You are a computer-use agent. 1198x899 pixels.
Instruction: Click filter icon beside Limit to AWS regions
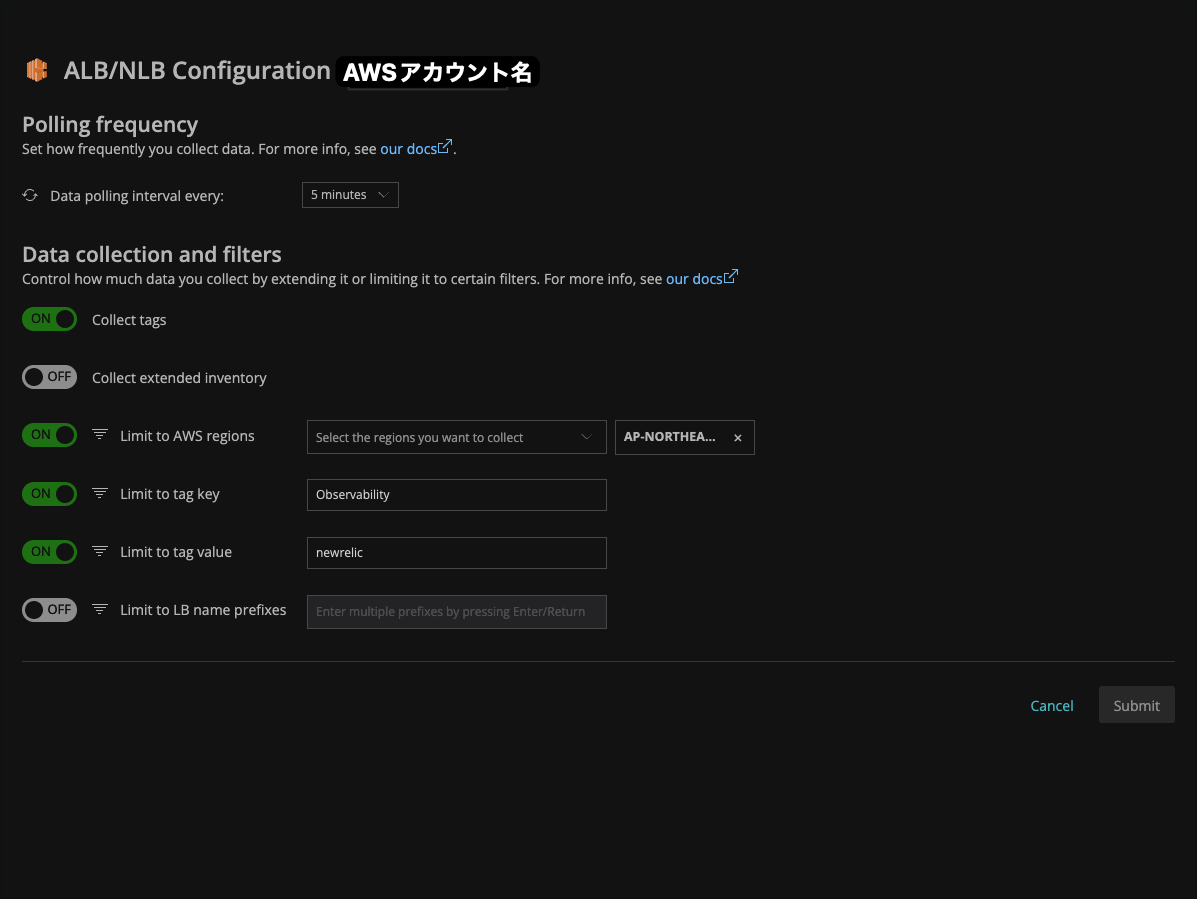coord(99,435)
